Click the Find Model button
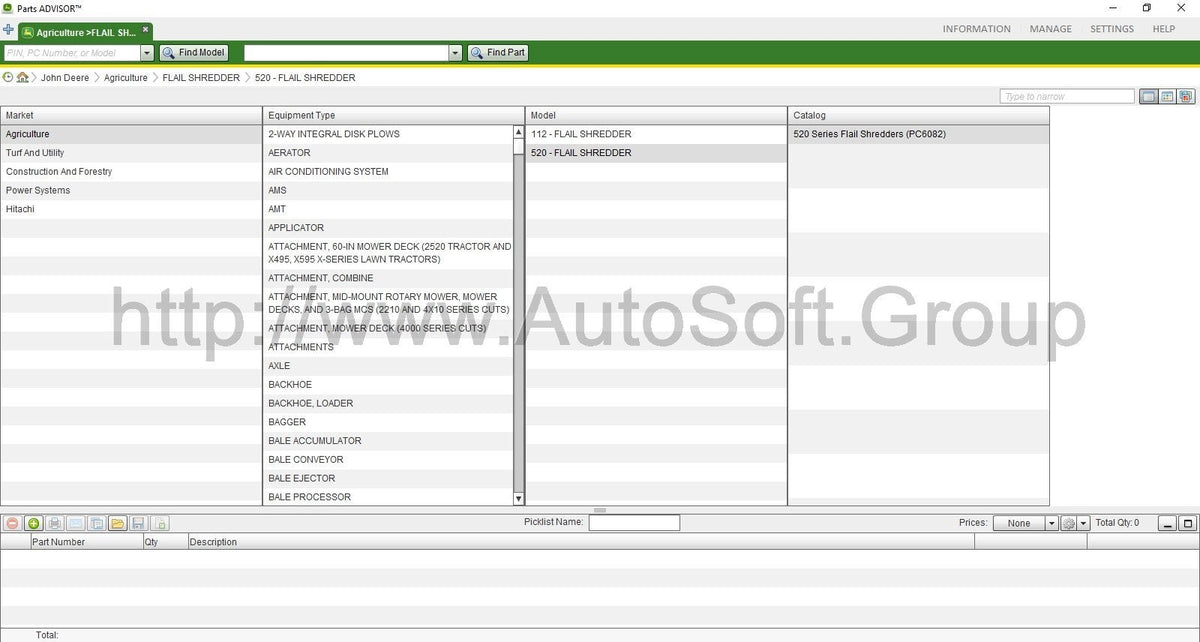The width and height of the screenshot is (1200, 642). pyautogui.click(x=193, y=52)
